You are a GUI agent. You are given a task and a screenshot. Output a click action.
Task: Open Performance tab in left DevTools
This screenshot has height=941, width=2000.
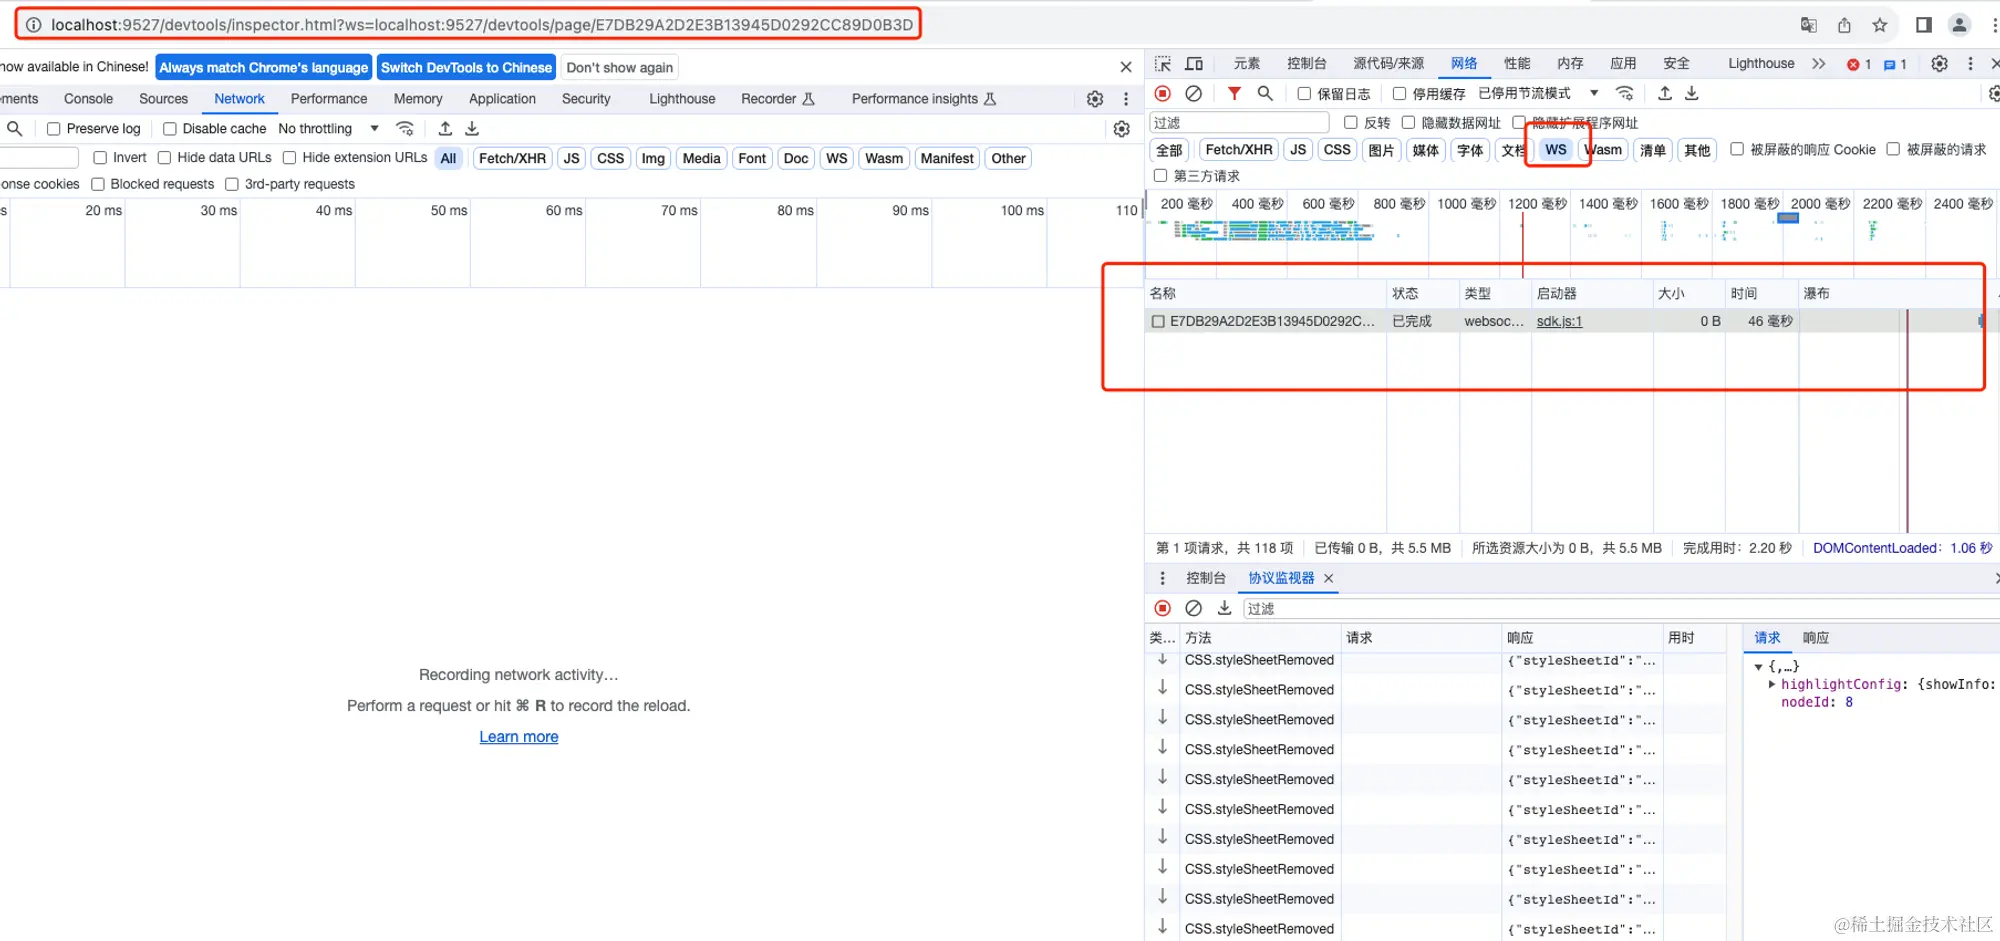[329, 99]
